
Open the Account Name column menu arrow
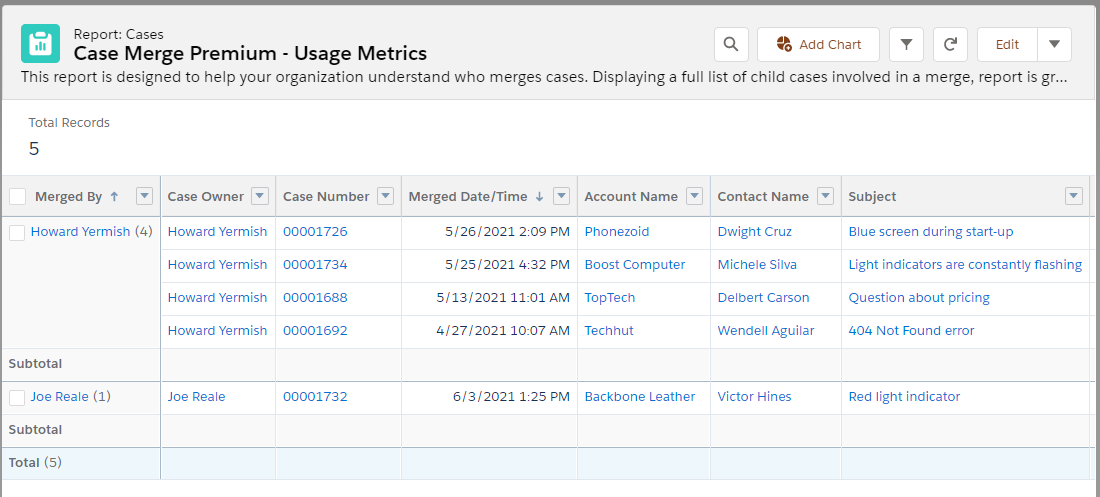pyautogui.click(x=694, y=197)
